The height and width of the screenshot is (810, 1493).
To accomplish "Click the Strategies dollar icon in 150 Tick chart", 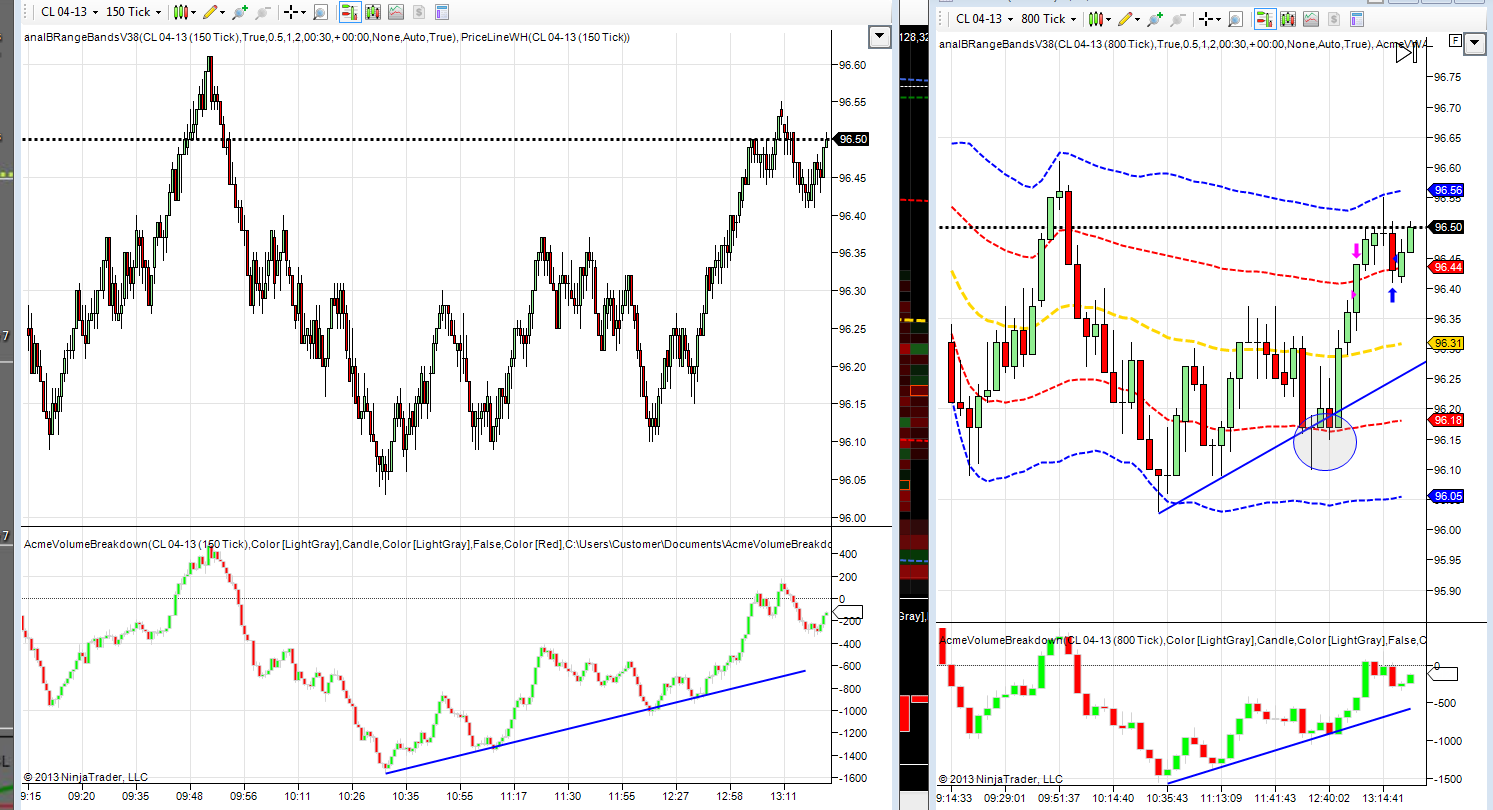I will click(x=418, y=12).
